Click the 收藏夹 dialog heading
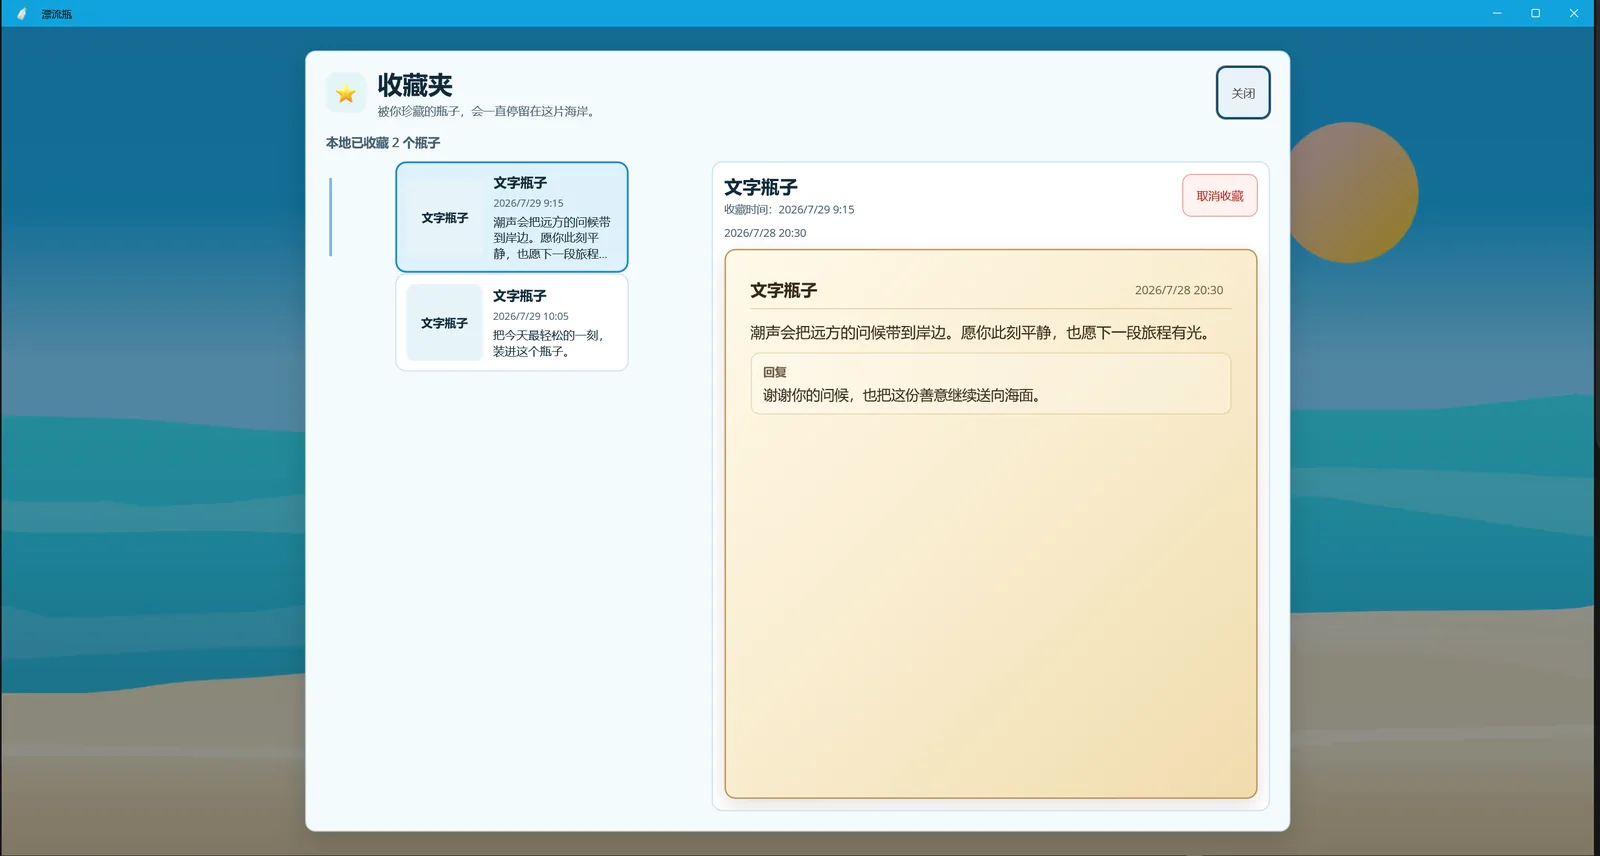Screen dimensions: 1600x856 click(415, 85)
